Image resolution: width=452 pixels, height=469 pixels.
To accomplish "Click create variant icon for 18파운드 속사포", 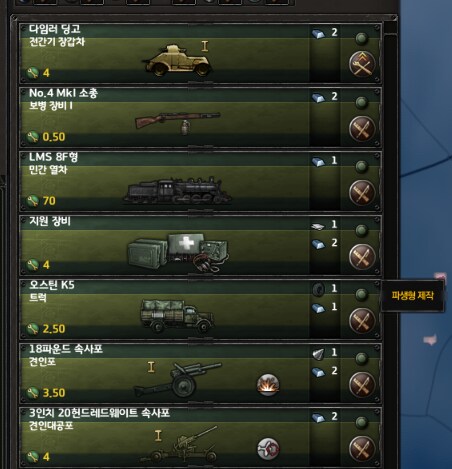I will coord(362,385).
